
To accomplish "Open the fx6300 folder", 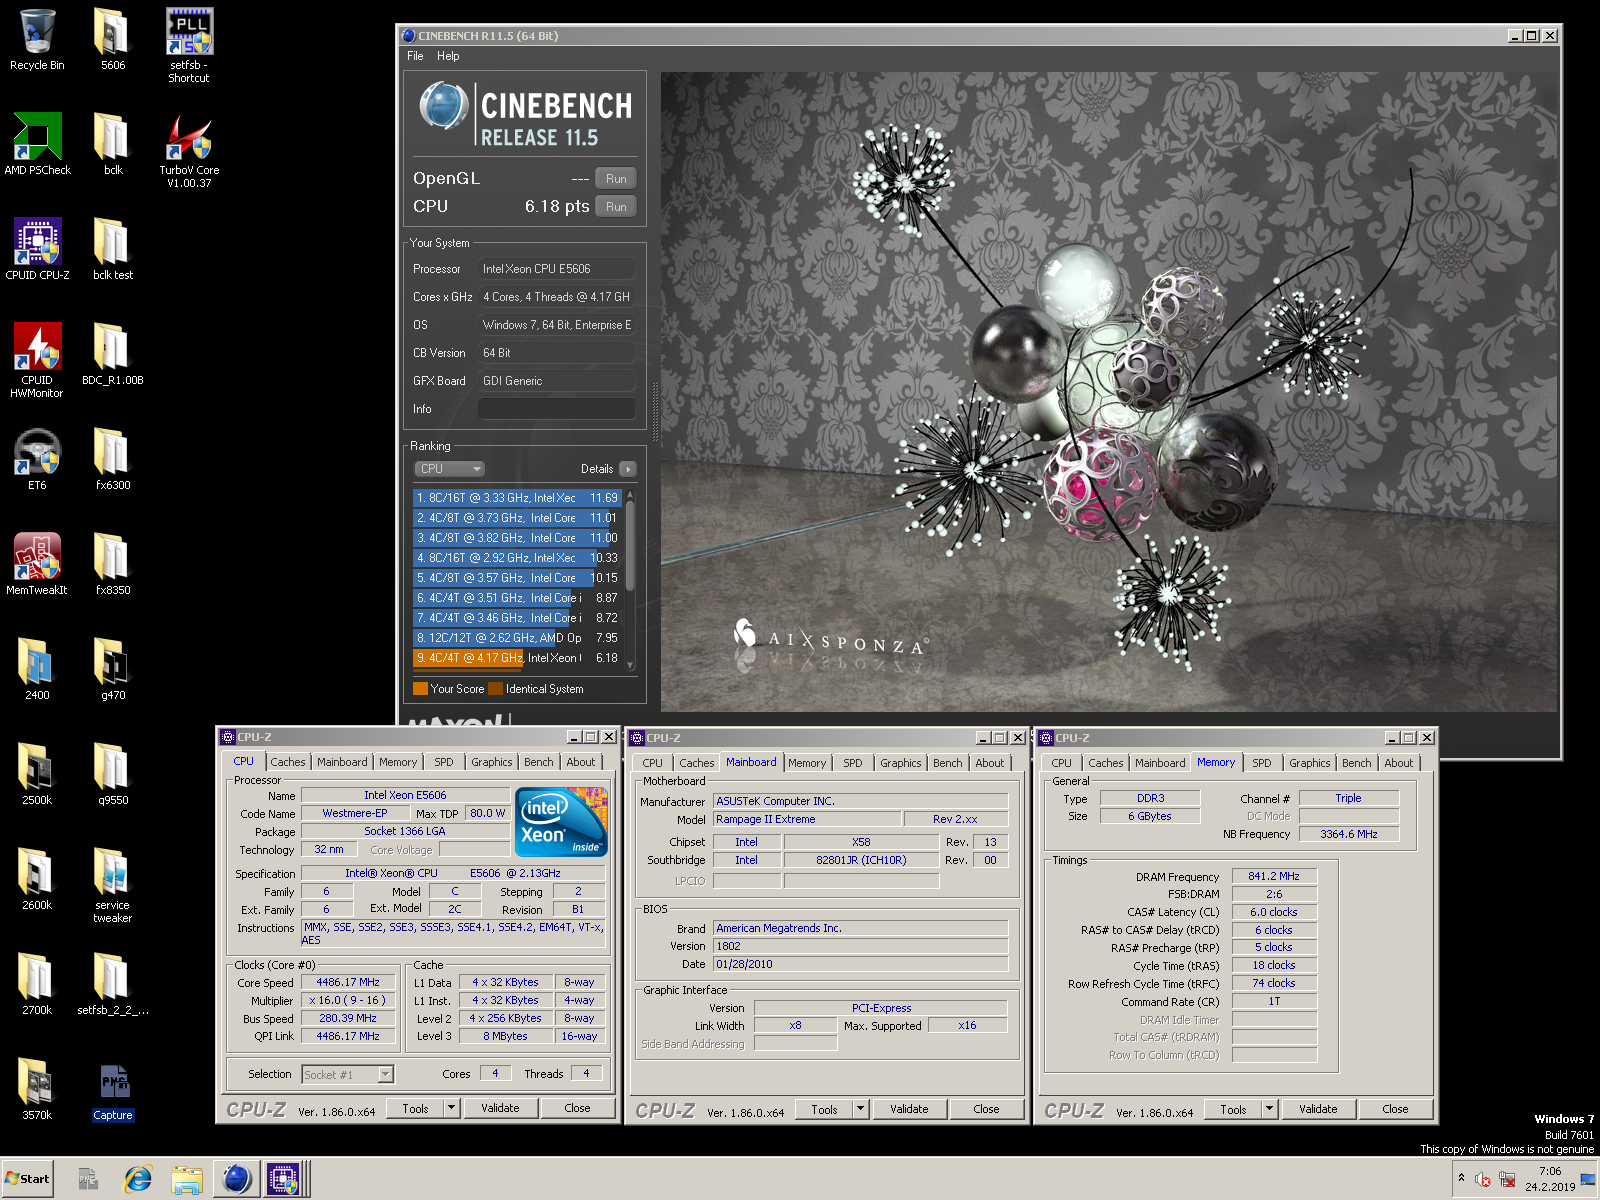I will [112, 459].
